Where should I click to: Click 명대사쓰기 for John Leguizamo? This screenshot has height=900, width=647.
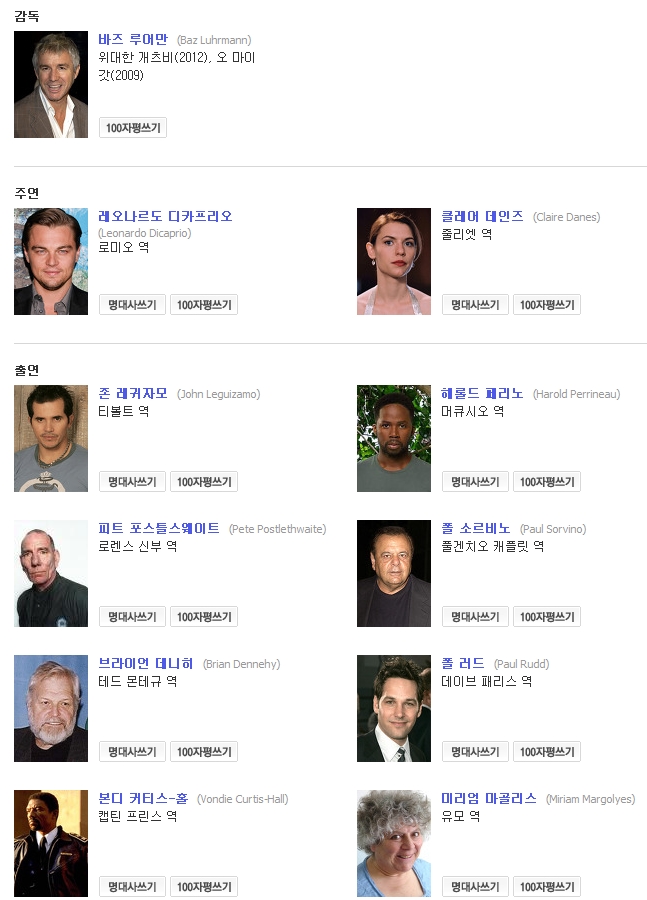[132, 482]
